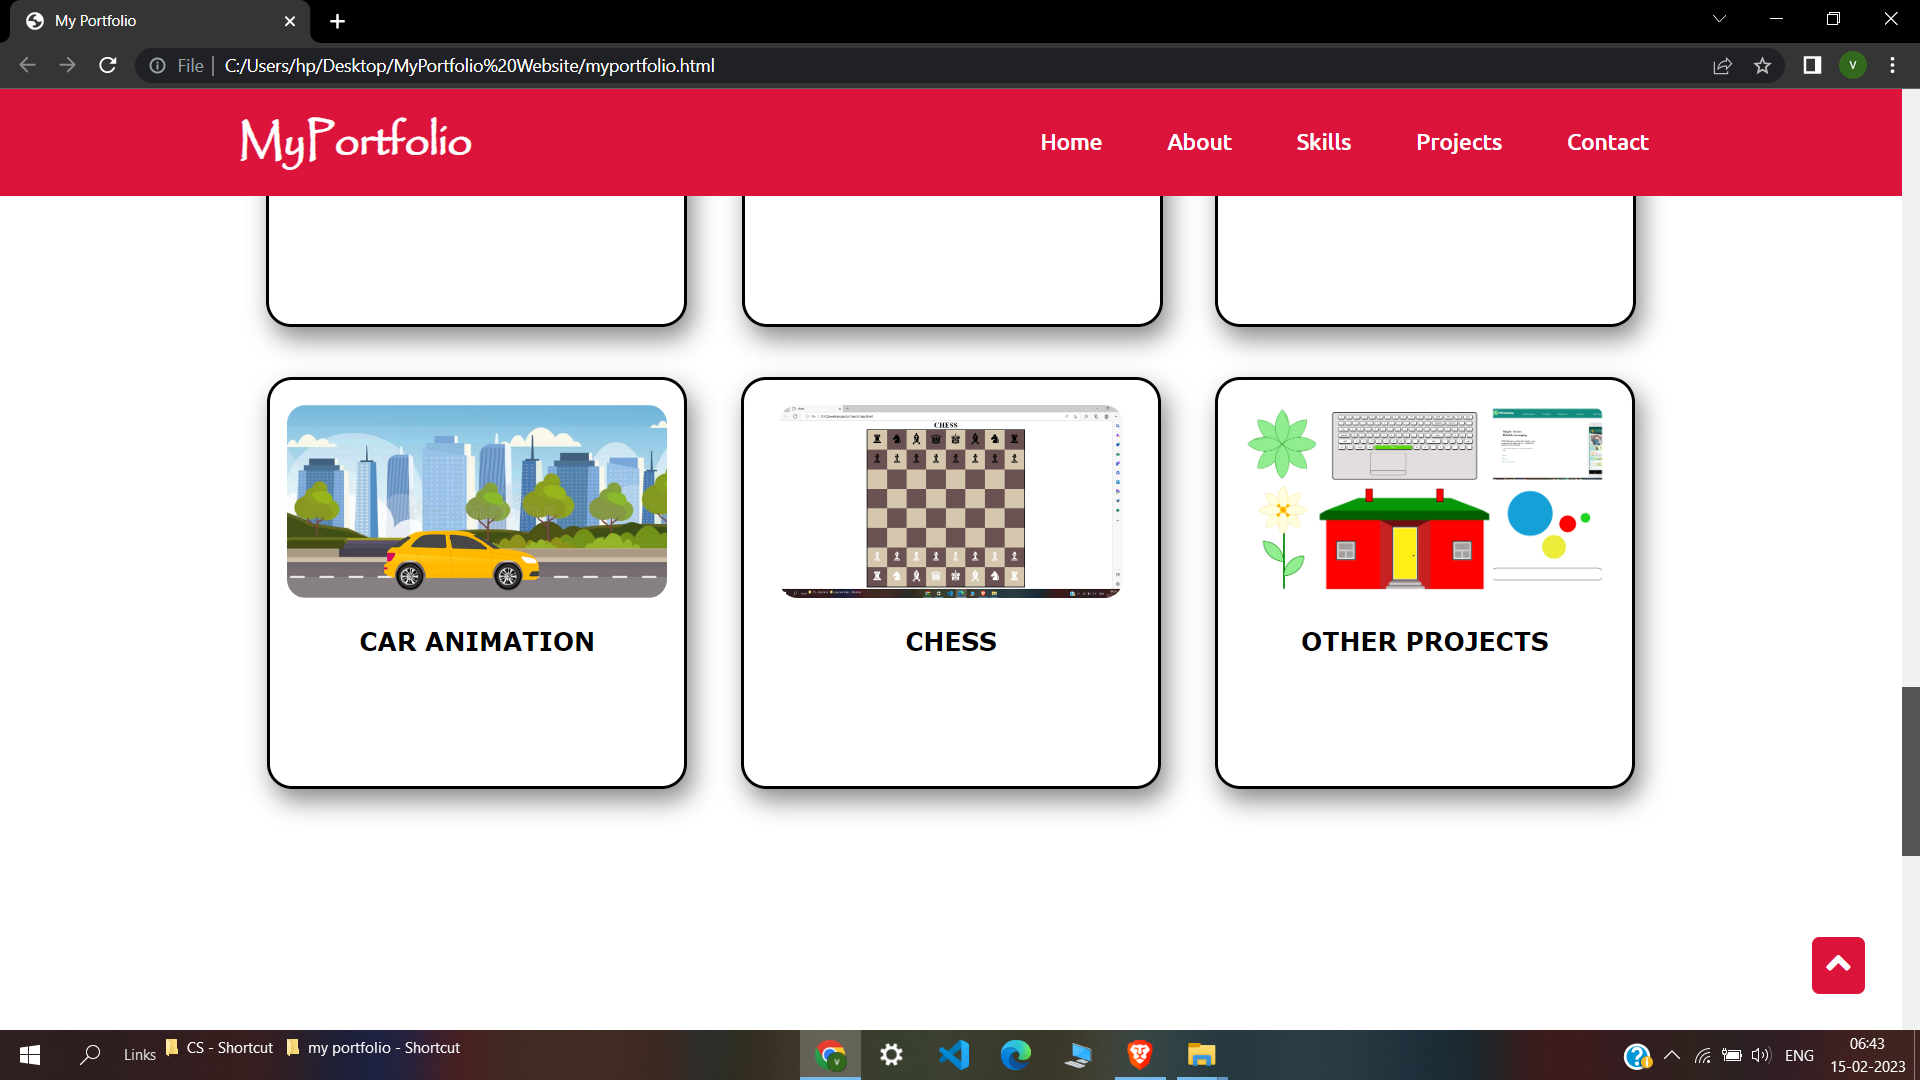Open File Explorer from the taskbar
1920x1080 pixels.
click(1202, 1054)
